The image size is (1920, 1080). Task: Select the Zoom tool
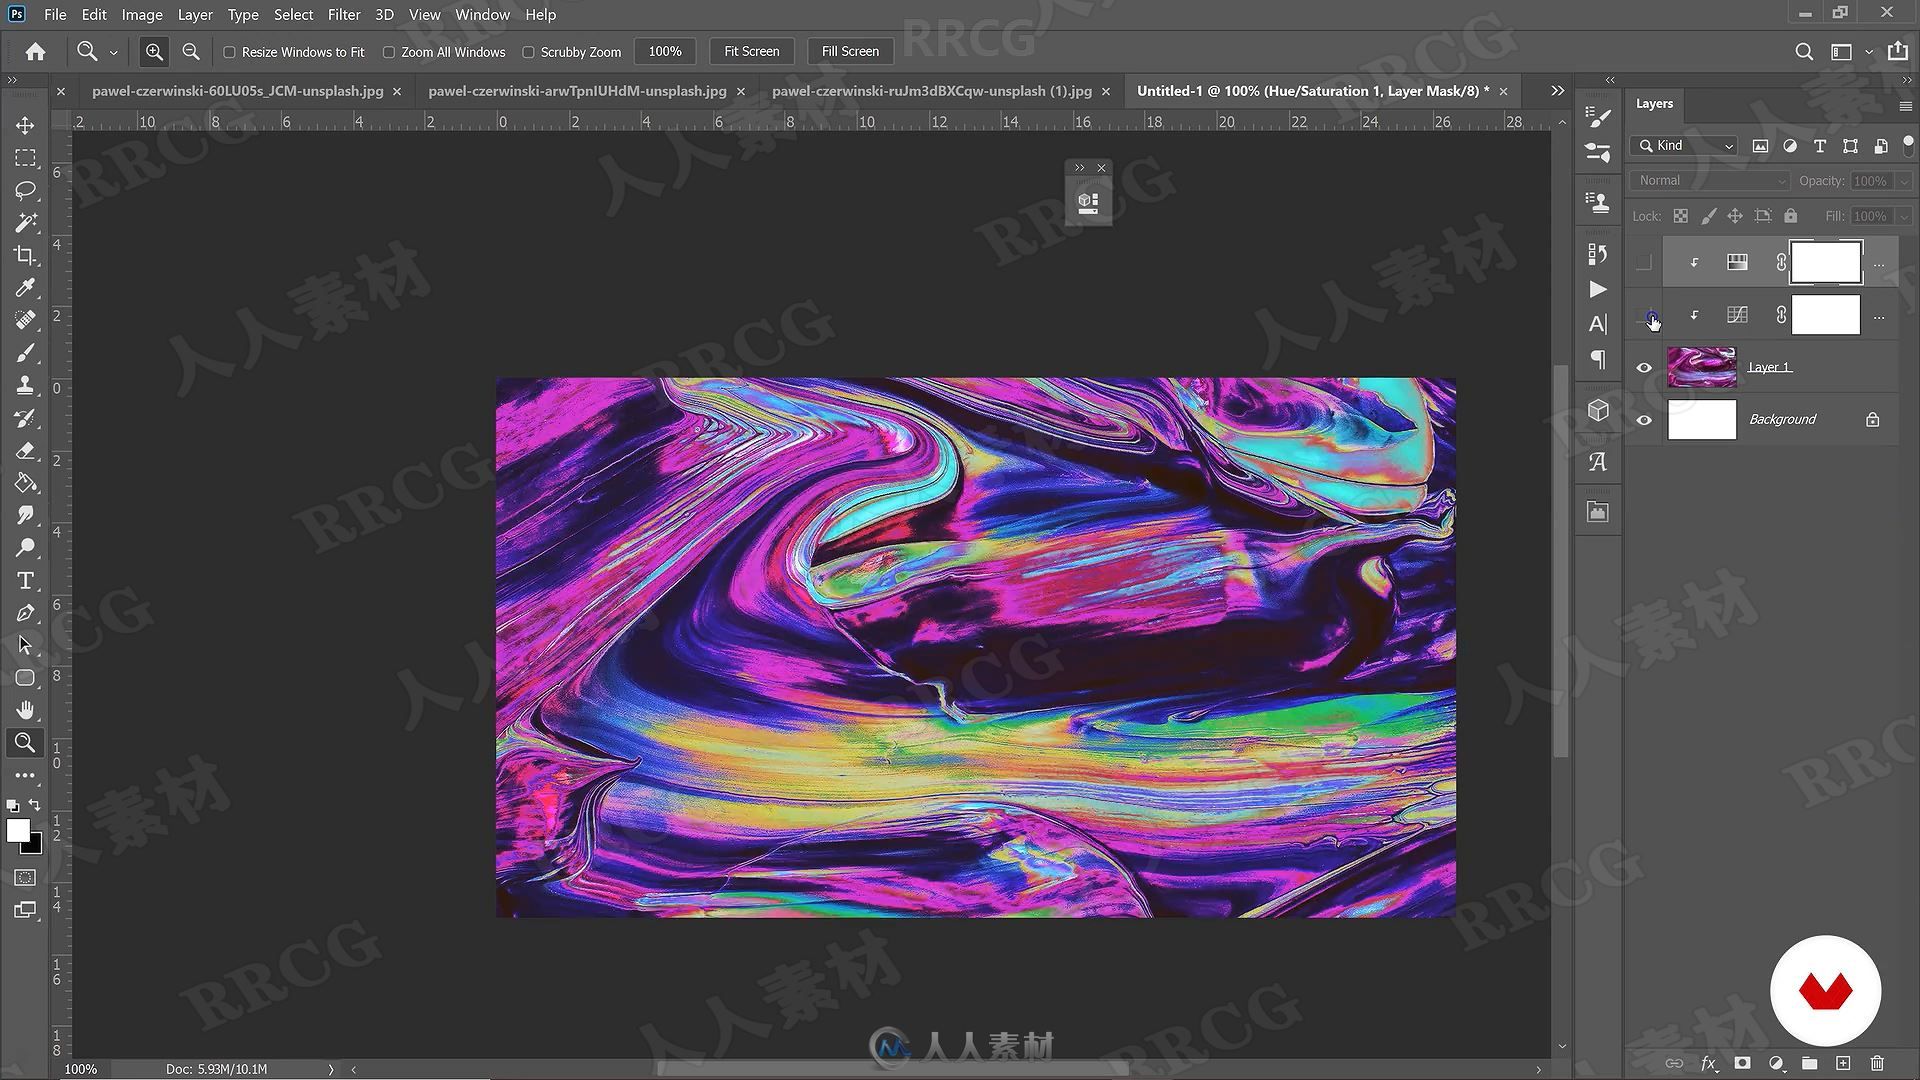click(x=25, y=742)
